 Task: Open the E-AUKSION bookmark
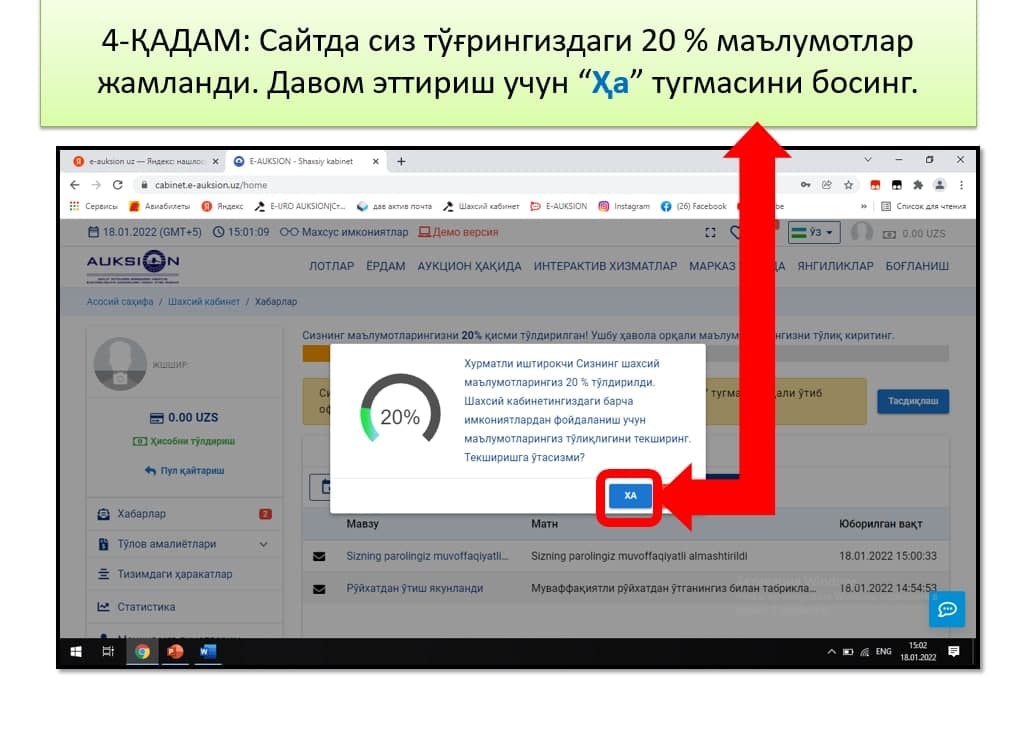coord(559,206)
